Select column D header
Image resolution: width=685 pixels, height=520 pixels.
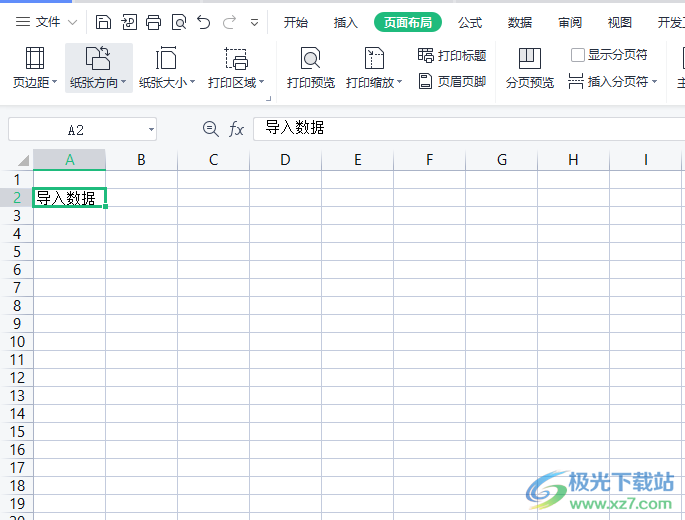pyautogui.click(x=285, y=160)
